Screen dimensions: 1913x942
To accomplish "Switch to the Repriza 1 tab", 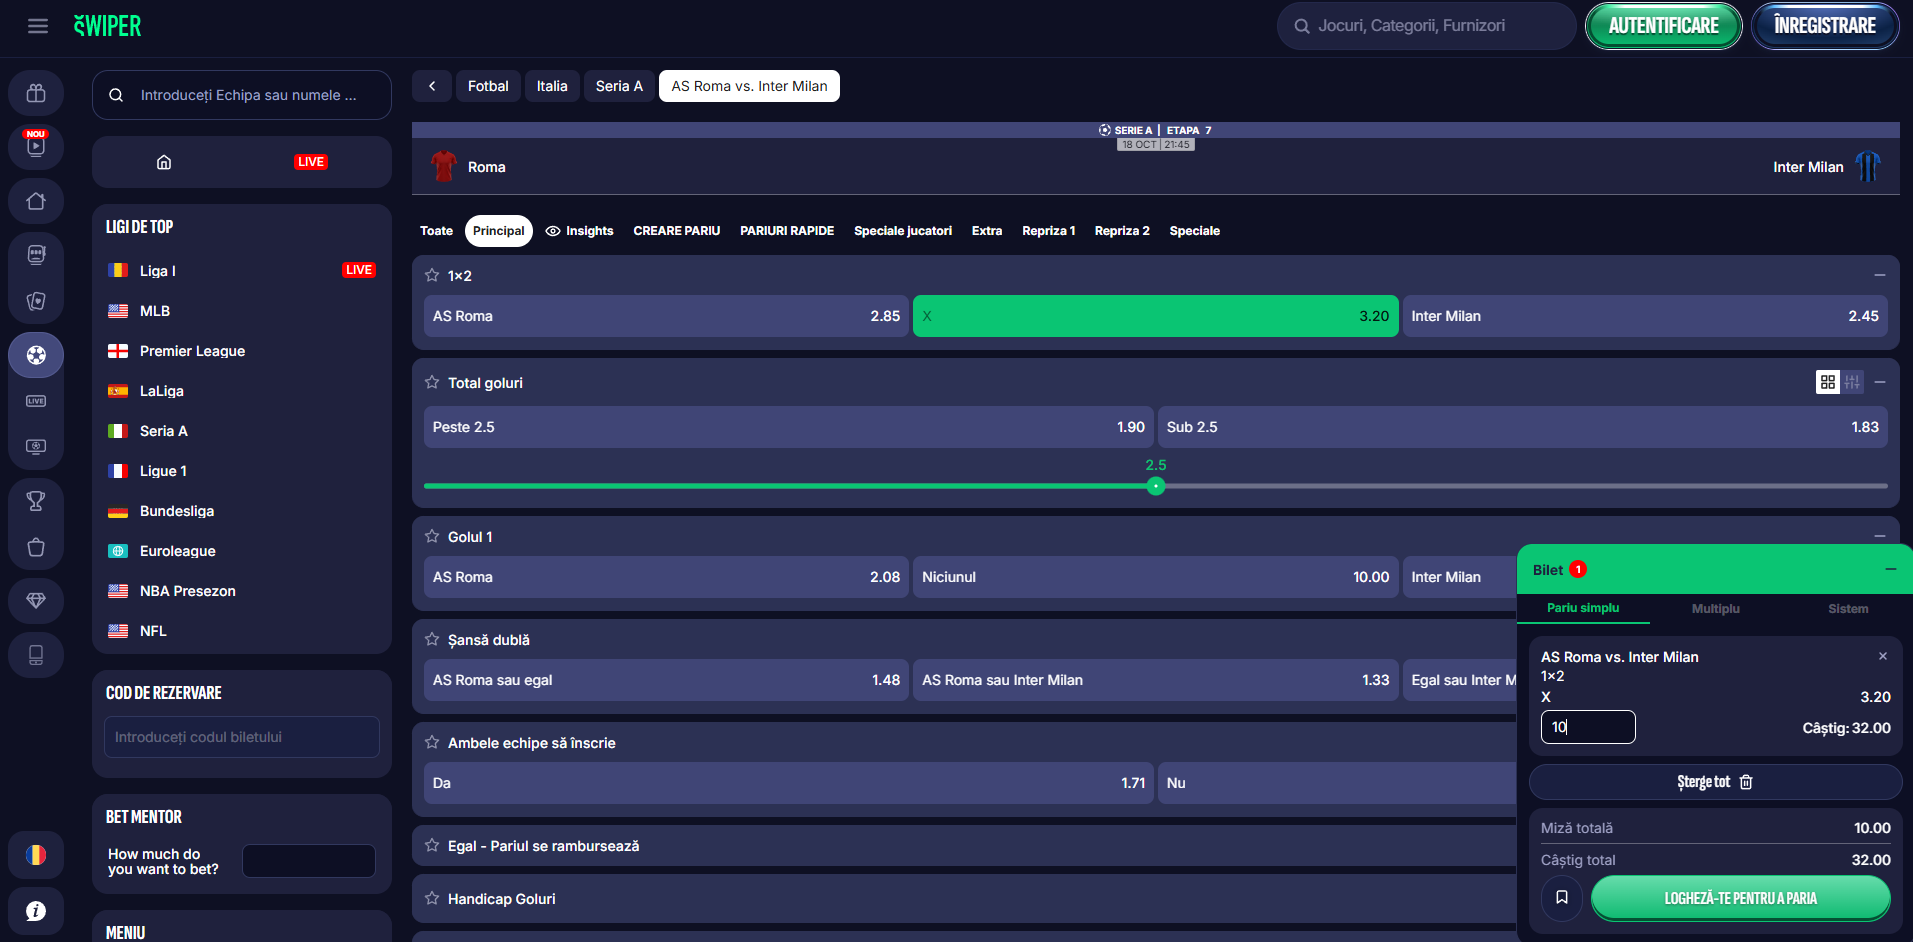I will 1048,231.
